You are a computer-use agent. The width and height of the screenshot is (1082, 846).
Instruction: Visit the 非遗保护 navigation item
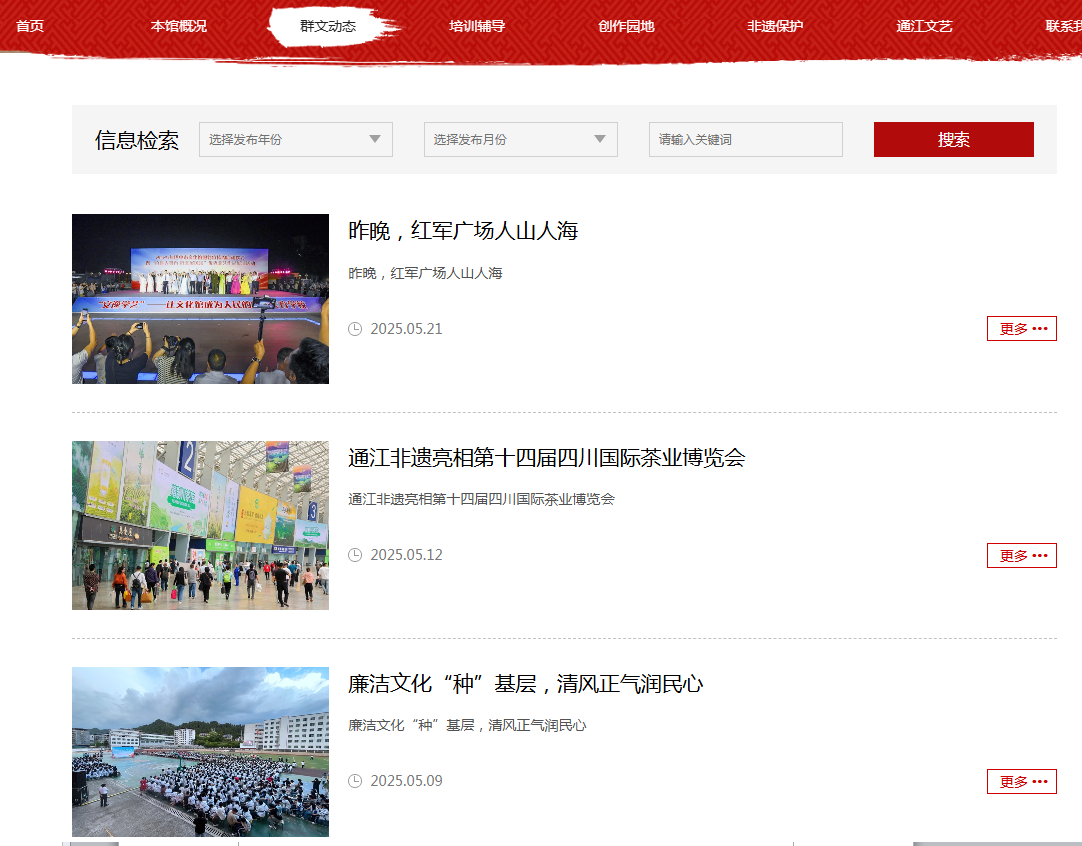click(775, 26)
